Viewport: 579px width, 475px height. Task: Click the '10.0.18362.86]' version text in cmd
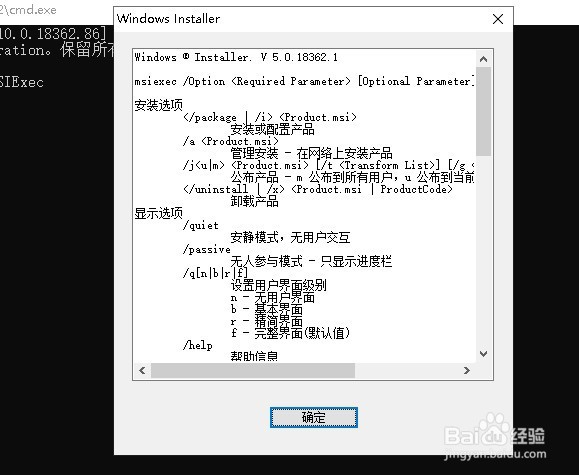tap(53, 34)
